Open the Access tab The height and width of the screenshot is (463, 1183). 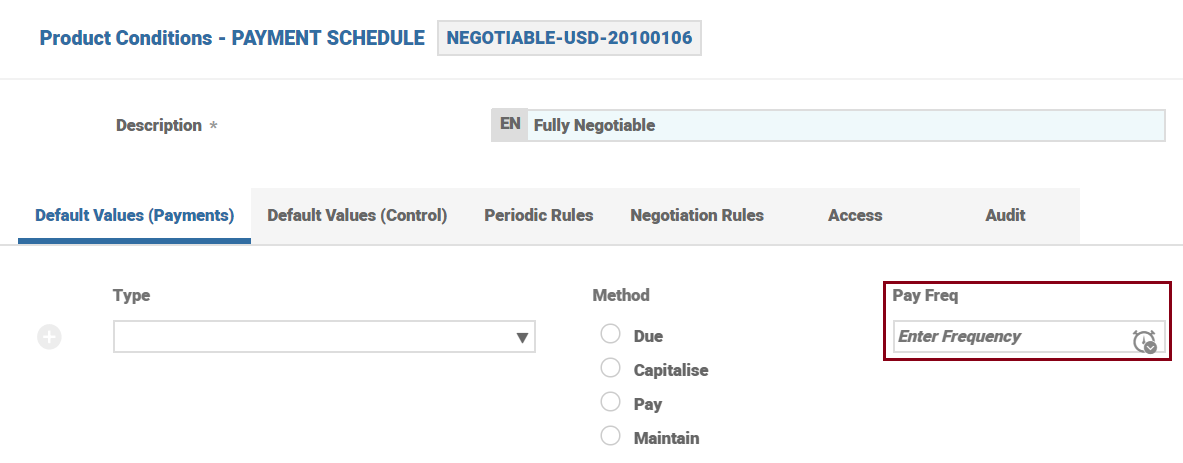click(855, 215)
